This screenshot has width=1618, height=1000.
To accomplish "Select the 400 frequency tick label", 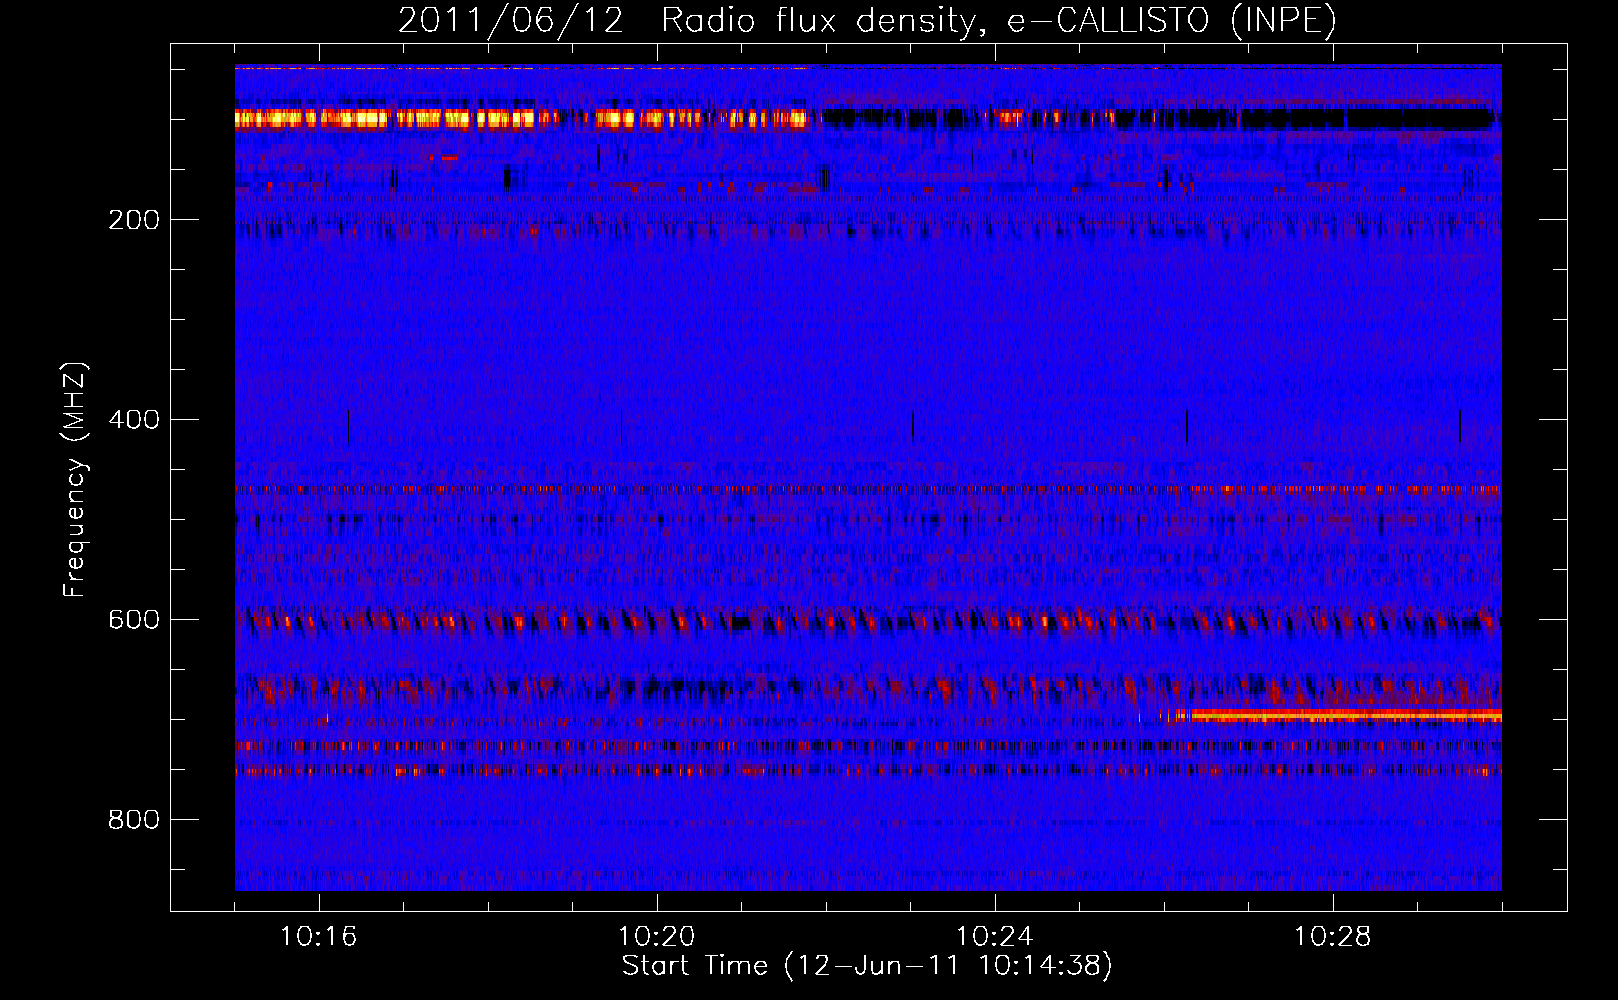I will (x=134, y=420).
